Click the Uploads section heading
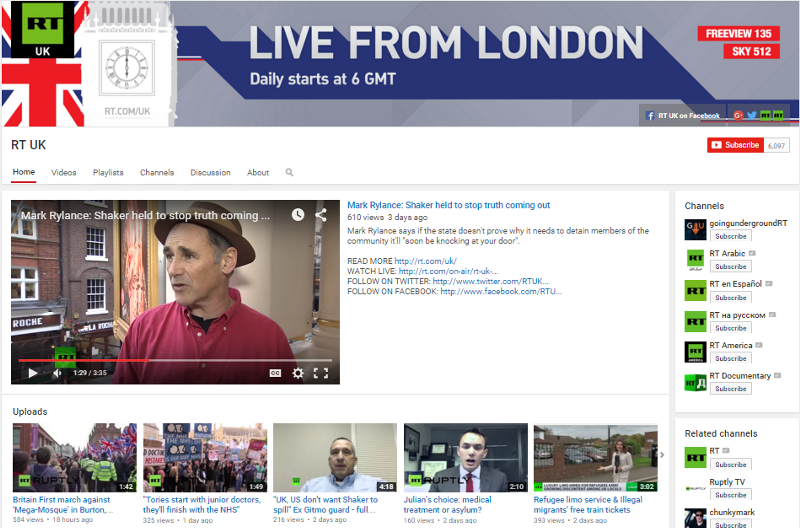Image resolution: width=800 pixels, height=528 pixels. tap(30, 411)
